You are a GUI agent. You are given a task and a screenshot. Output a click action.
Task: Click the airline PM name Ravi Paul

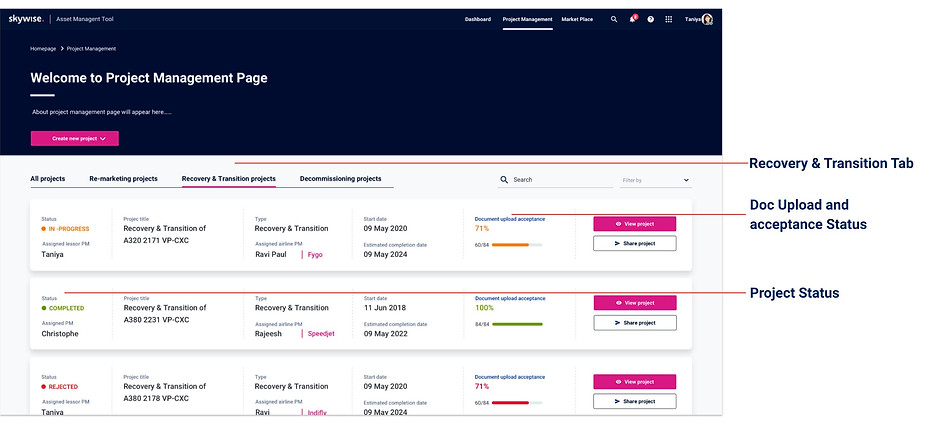(x=271, y=255)
